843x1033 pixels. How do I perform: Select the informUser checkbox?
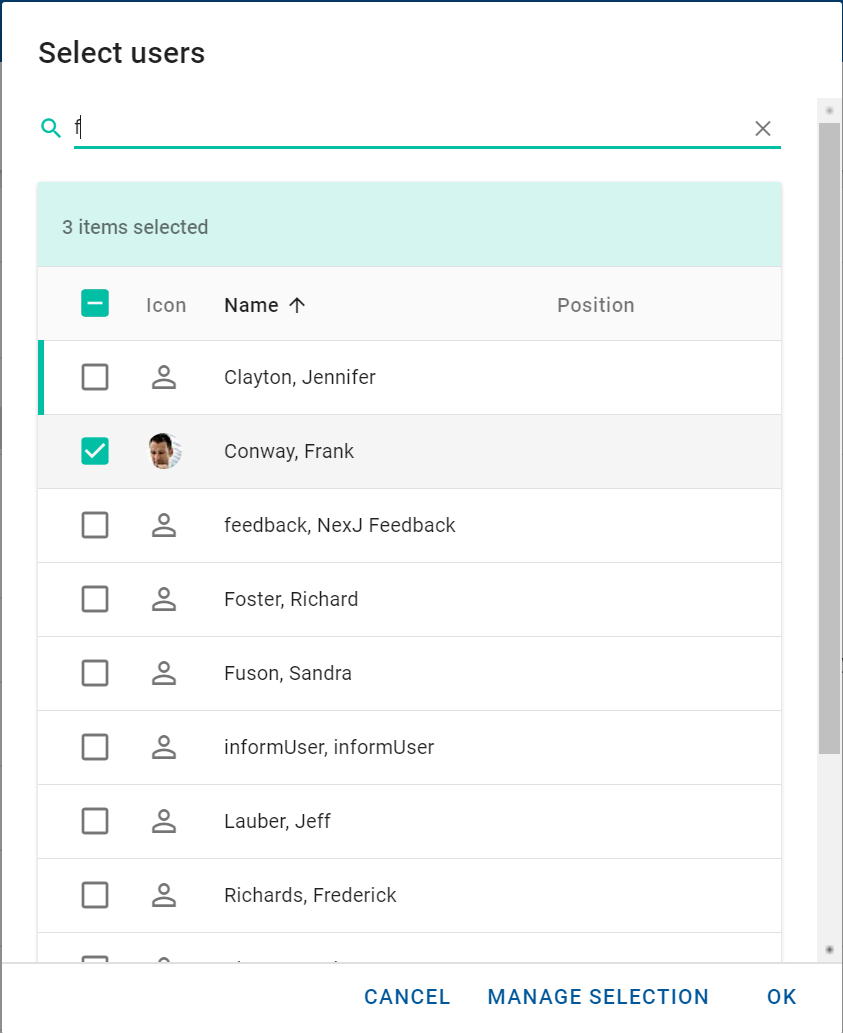tap(95, 747)
